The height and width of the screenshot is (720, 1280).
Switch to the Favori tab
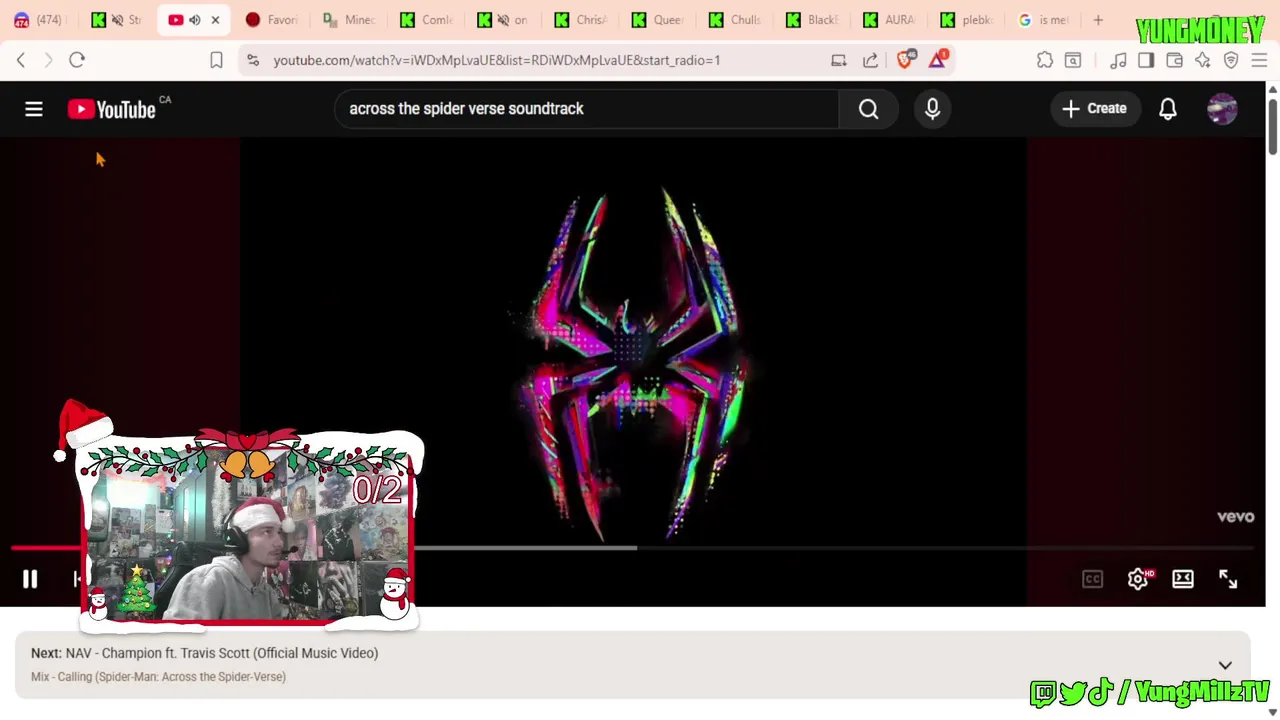[x=272, y=20]
